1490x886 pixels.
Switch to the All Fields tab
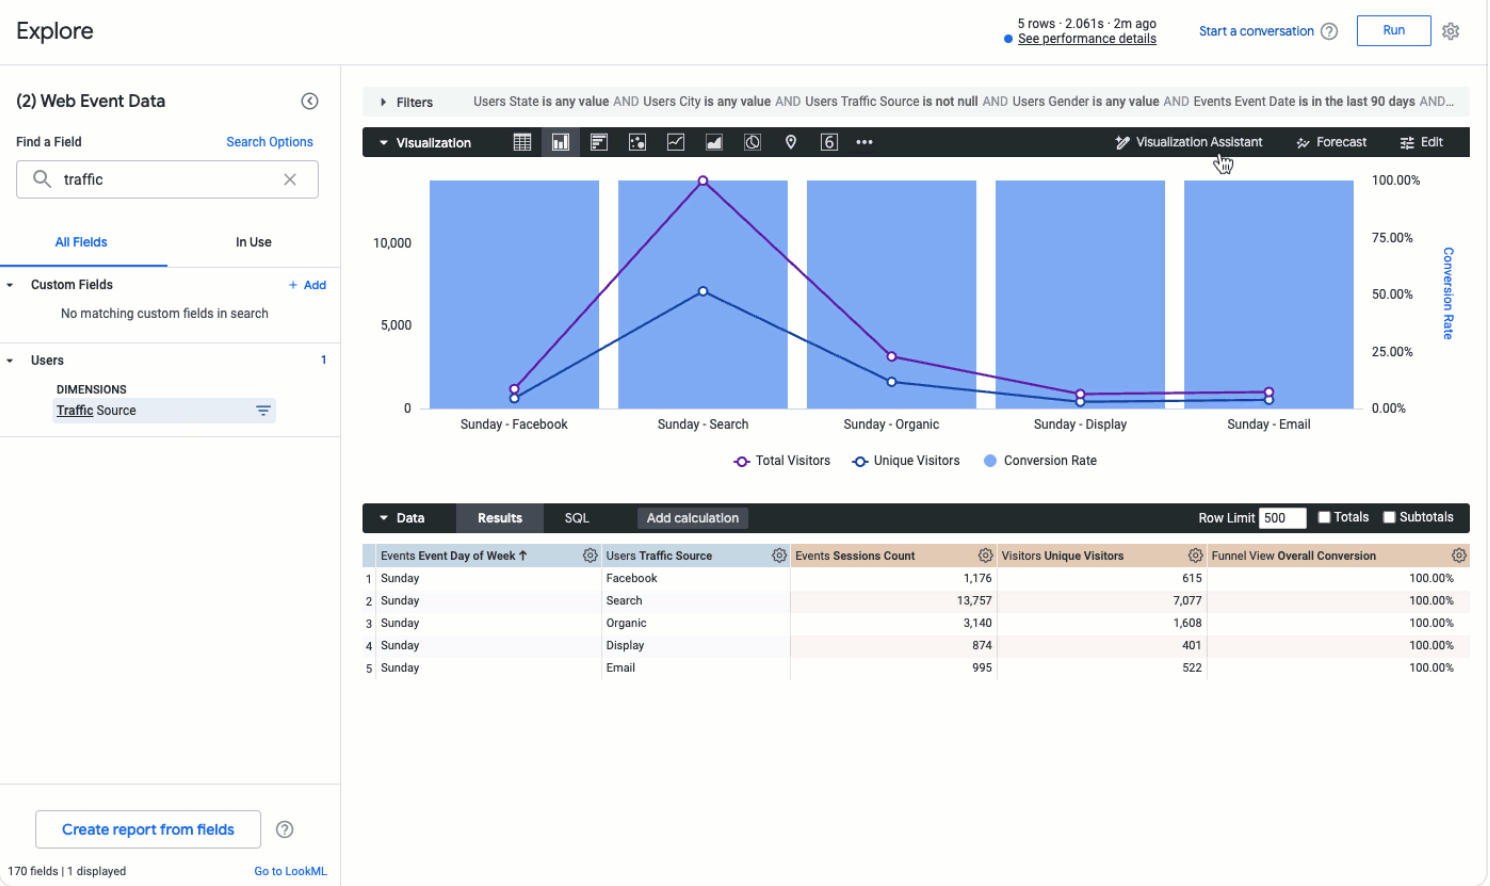click(x=81, y=242)
